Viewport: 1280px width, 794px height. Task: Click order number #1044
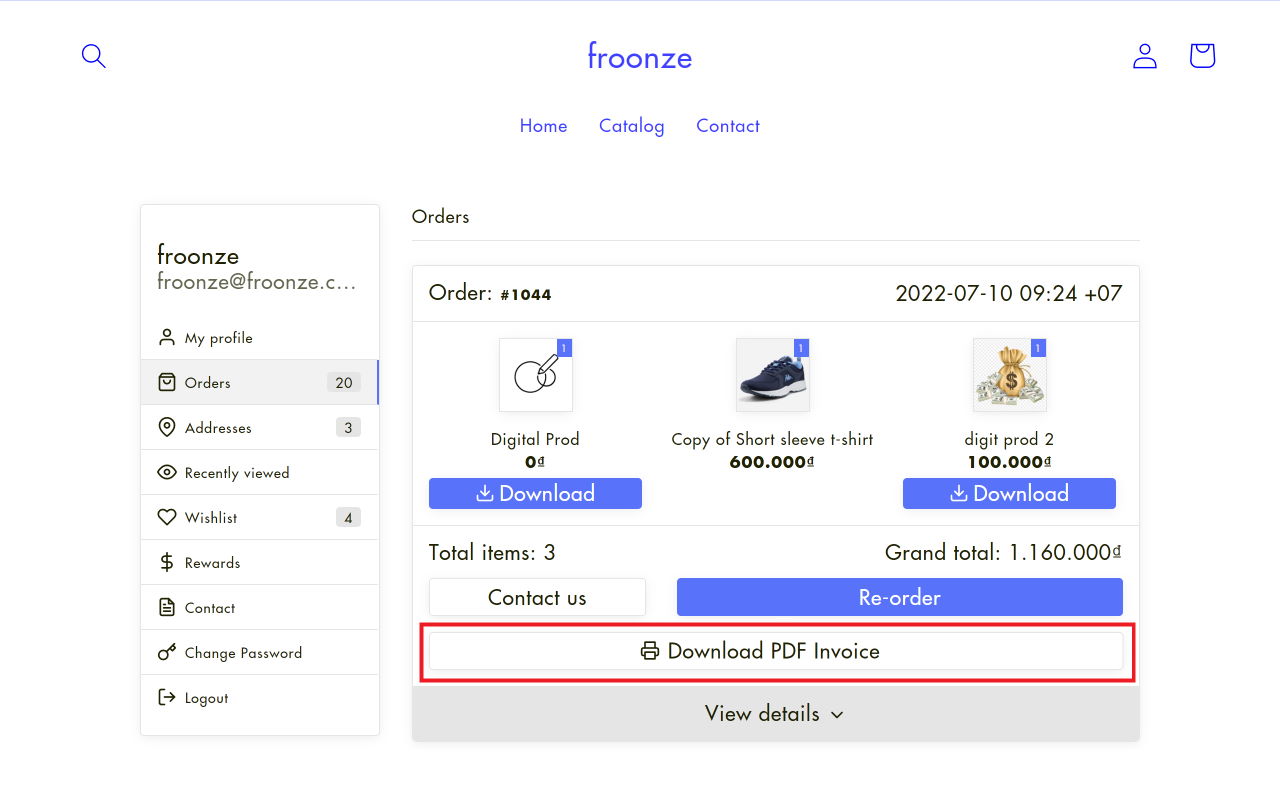pos(526,294)
